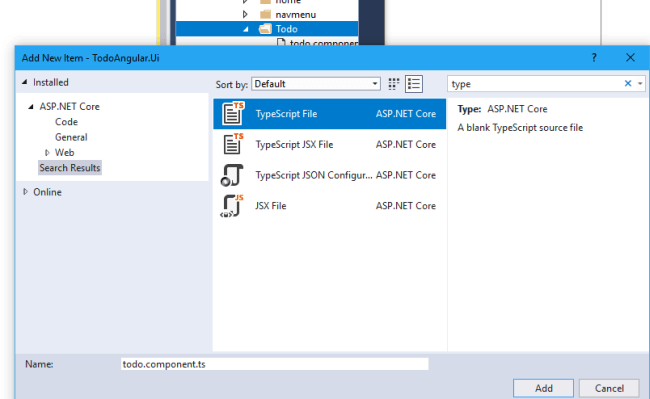
Task: Close the Add New Item dialog
Action: 630,58
